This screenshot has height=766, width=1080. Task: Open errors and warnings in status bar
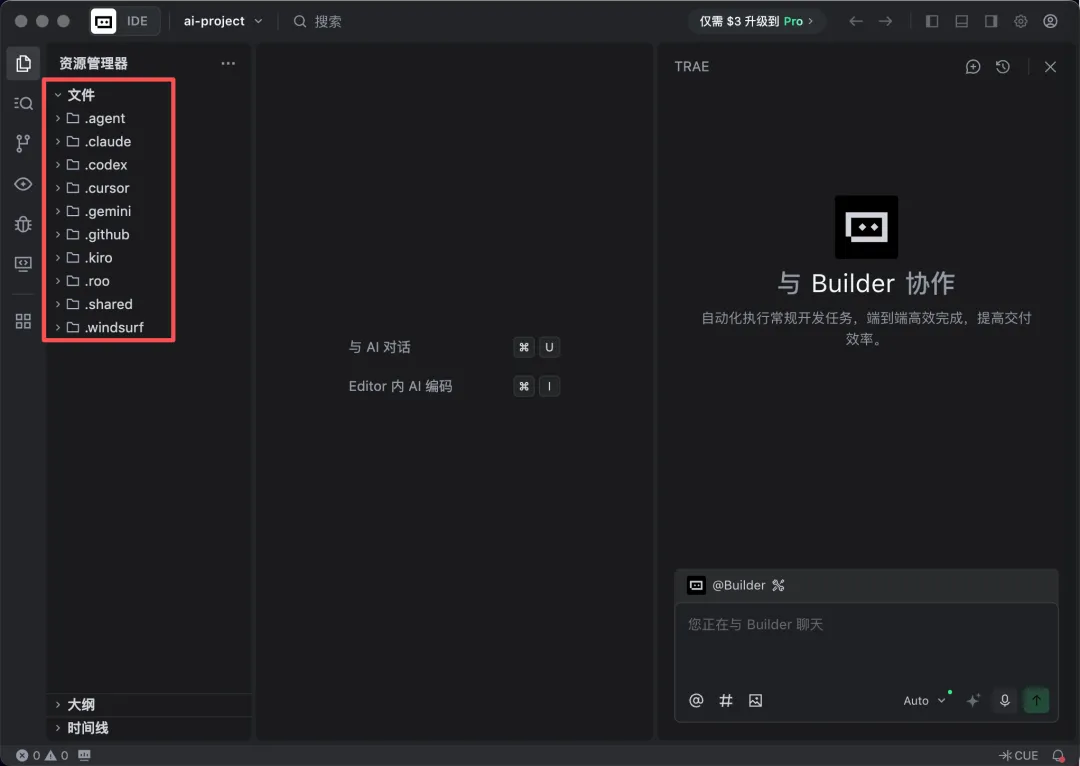42,756
